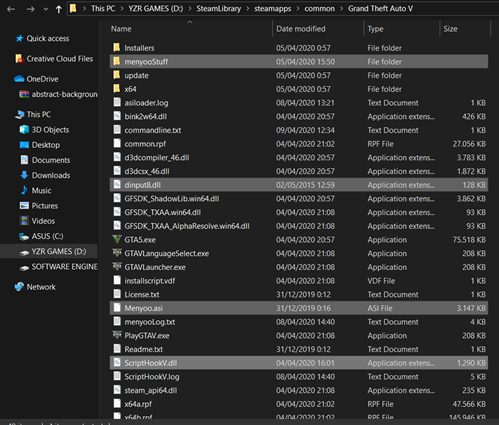Click the Quick access star icon
This screenshot has width=499, height=425.
[19, 39]
